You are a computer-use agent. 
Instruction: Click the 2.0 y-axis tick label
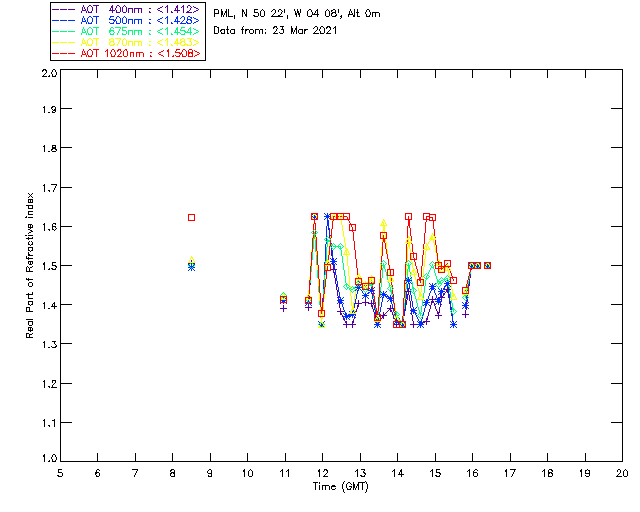pos(47,74)
